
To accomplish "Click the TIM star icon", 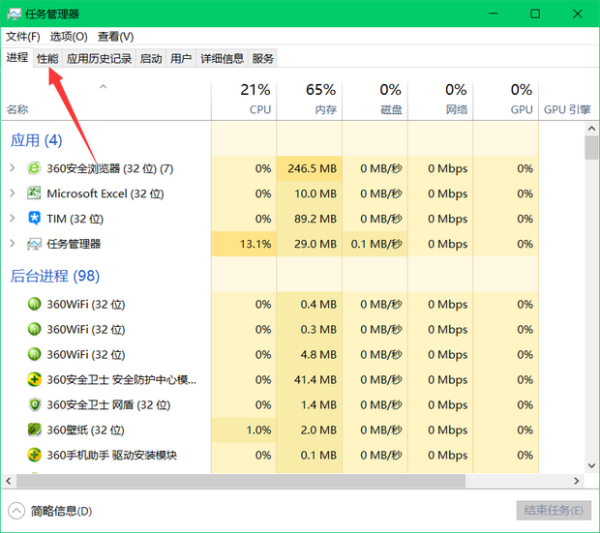I will pyautogui.click(x=34, y=218).
